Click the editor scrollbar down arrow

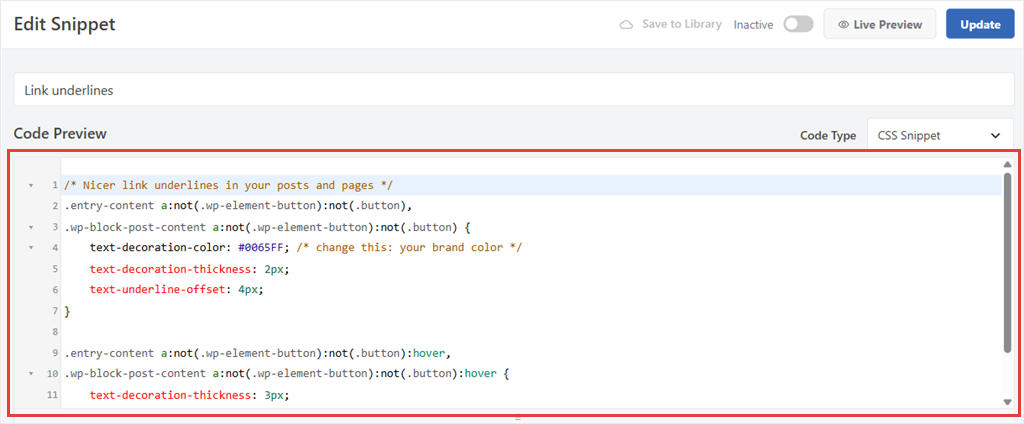tap(1007, 402)
